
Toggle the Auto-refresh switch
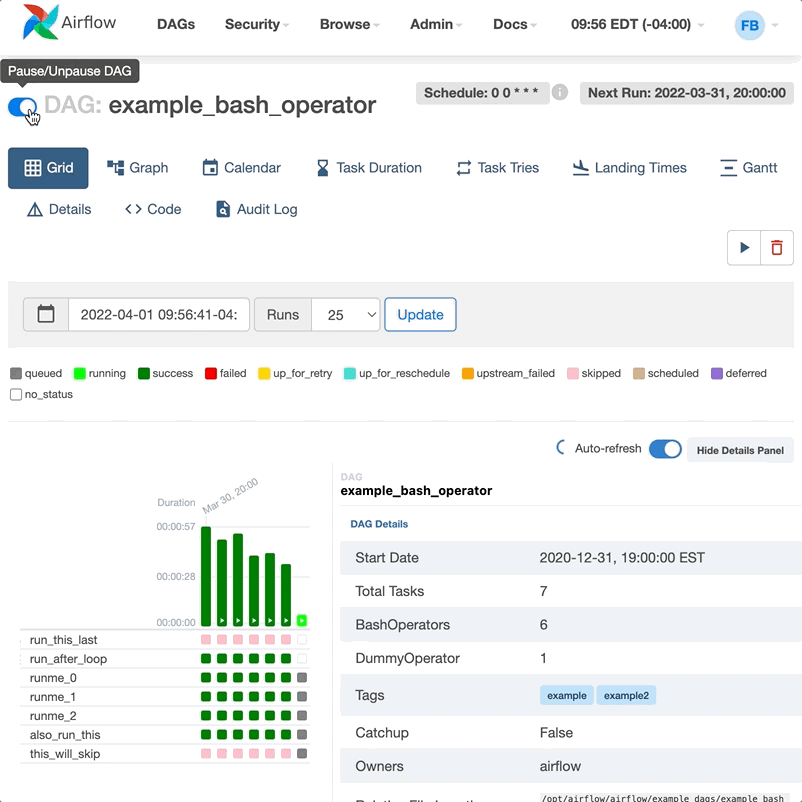pos(665,449)
